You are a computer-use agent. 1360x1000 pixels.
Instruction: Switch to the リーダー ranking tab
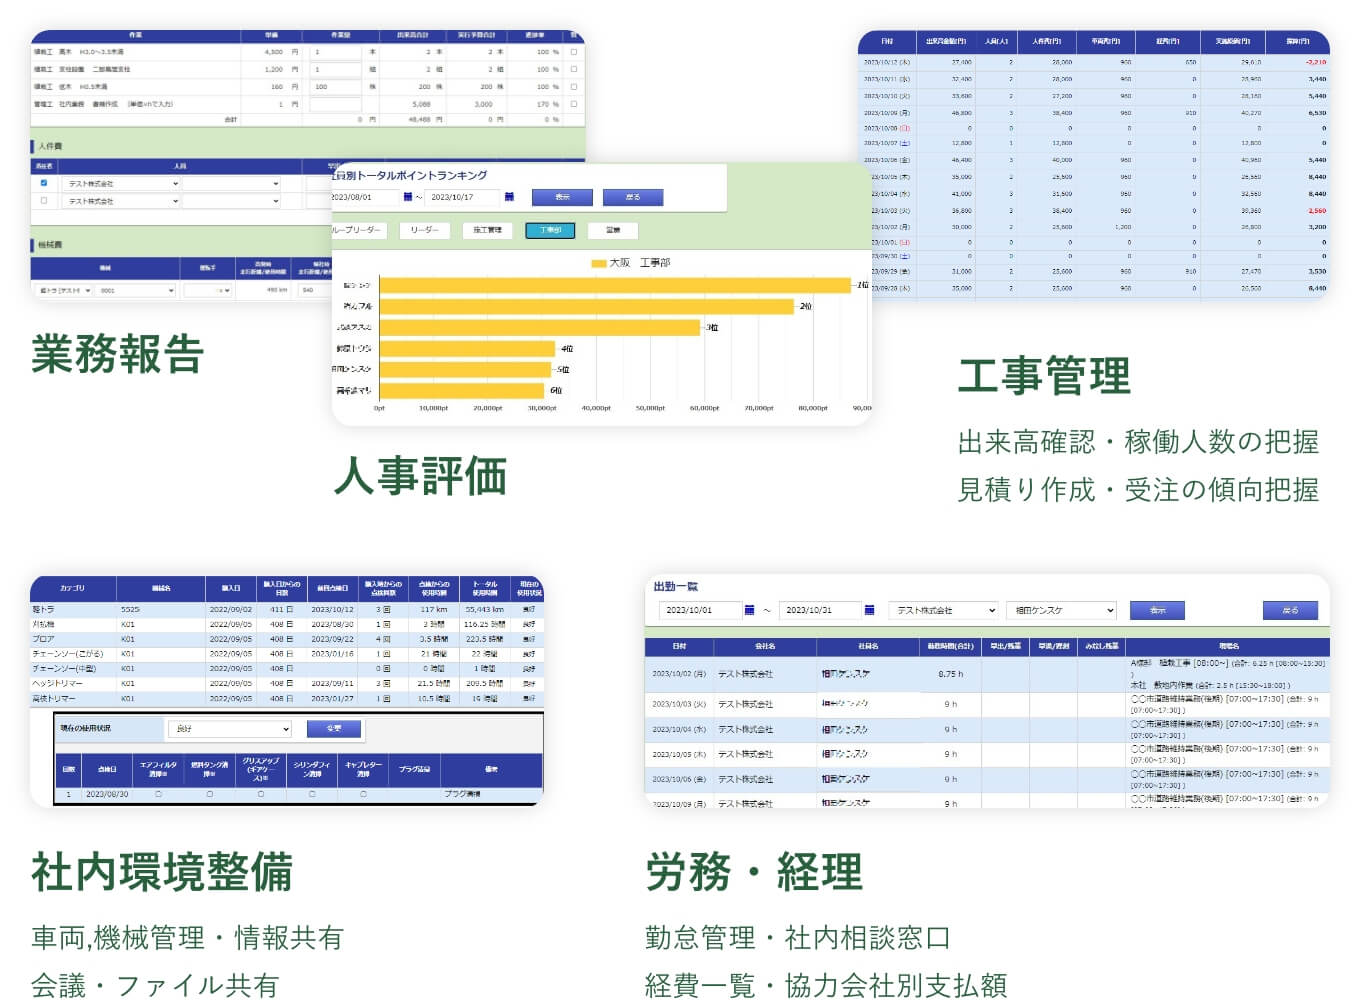[x=425, y=230]
